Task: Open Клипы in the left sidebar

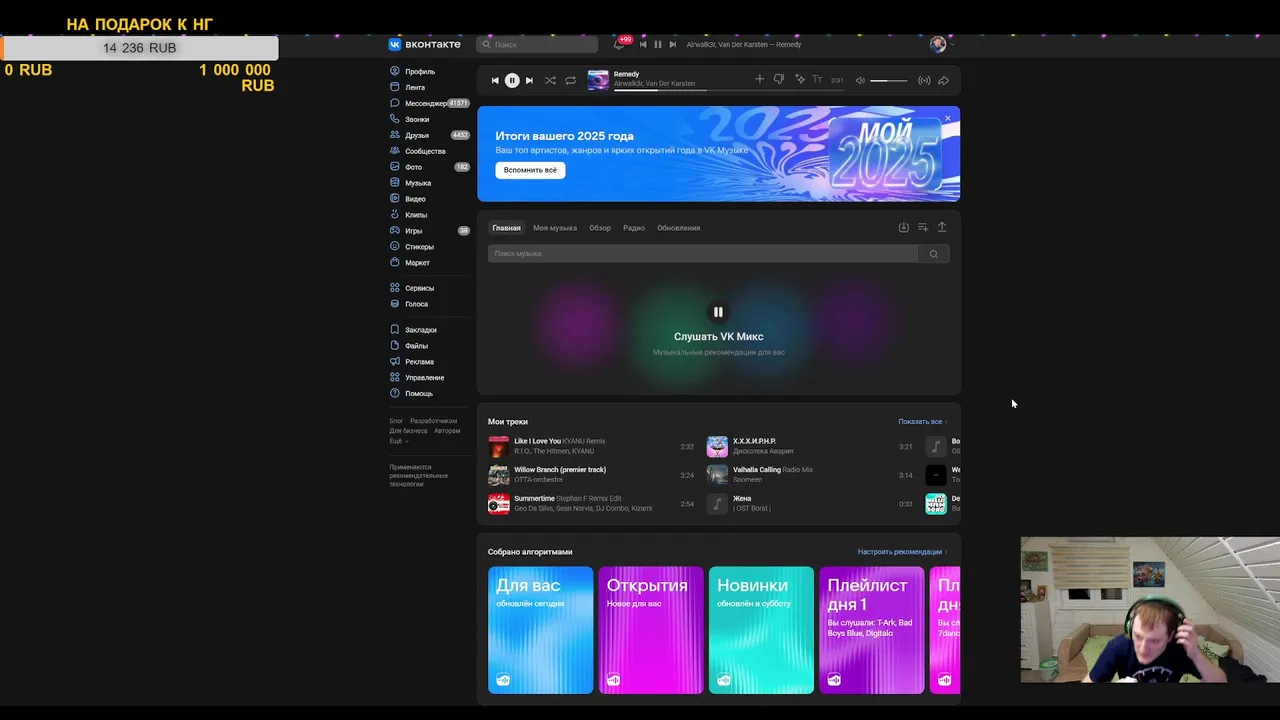Action: pos(409,215)
